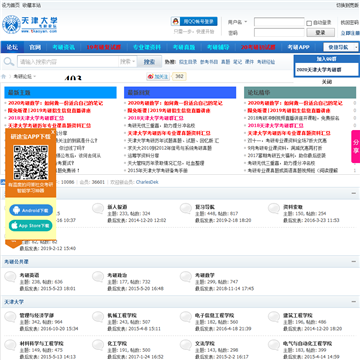Click the magnifier icon beside search box
The width and height of the screenshot is (360, 360).
[8, 62]
